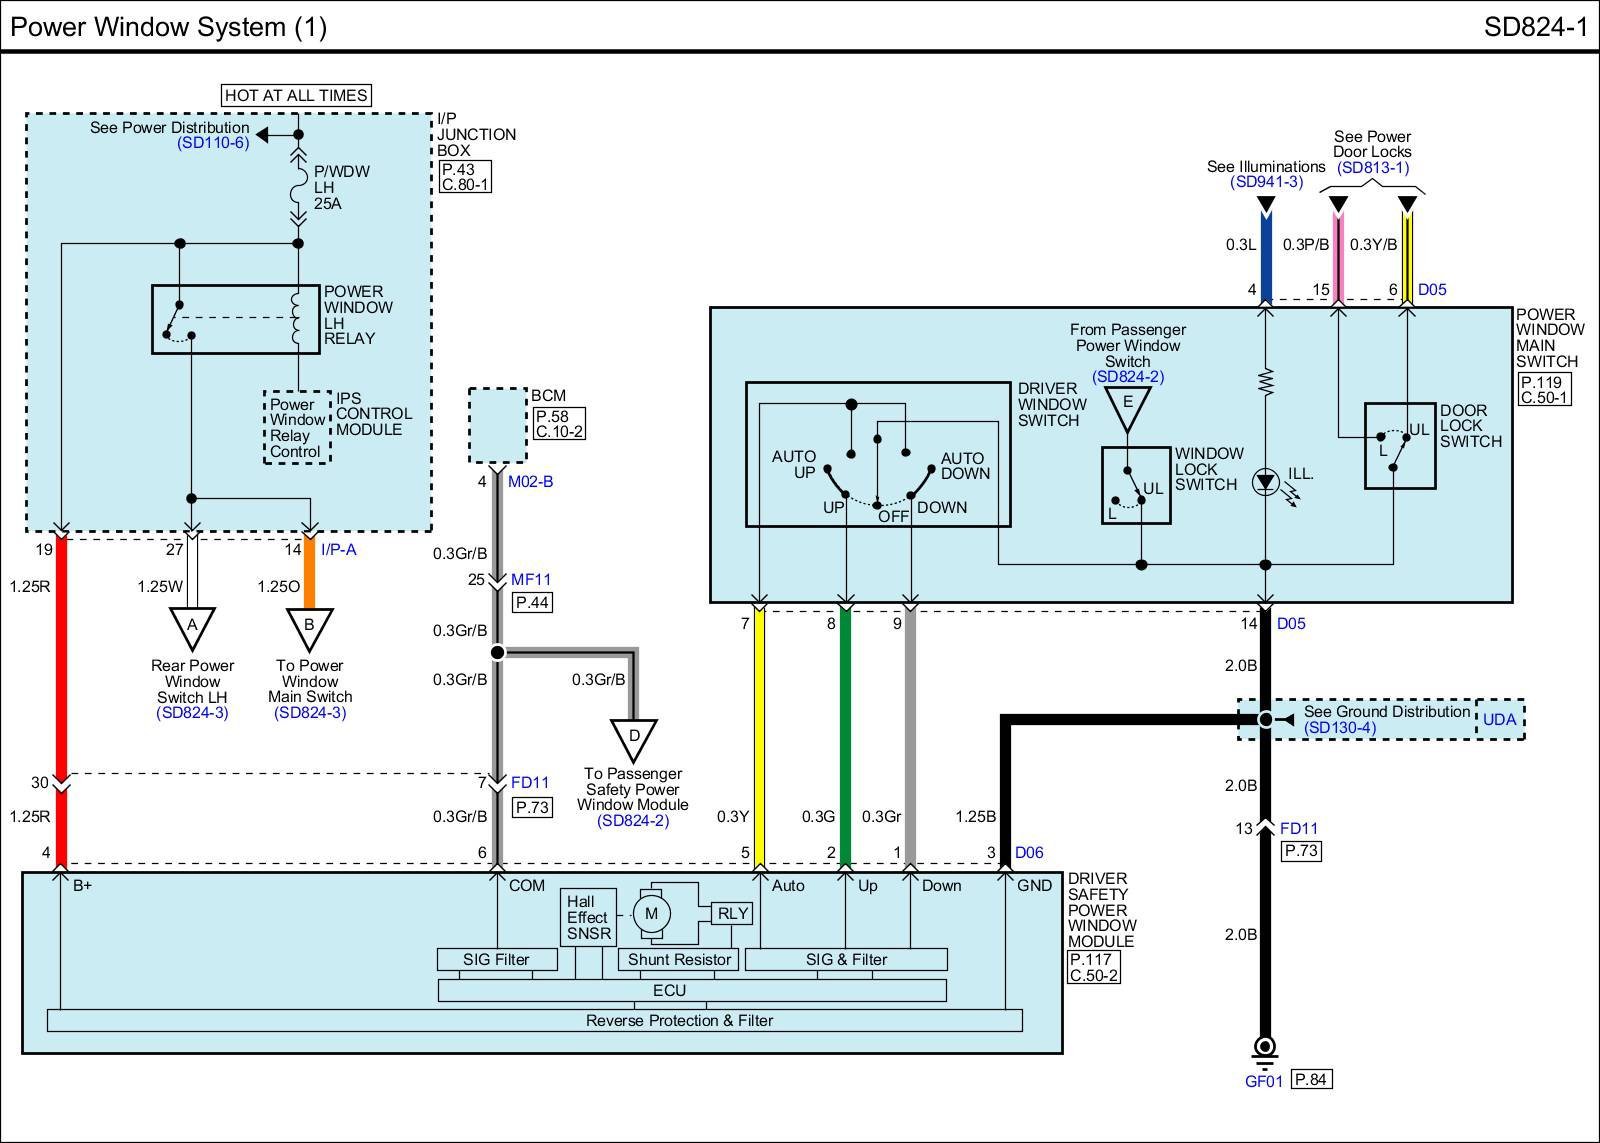This screenshot has height=1143, width=1600.
Task: Click the door lock switch symbol
Action: coord(1399,446)
